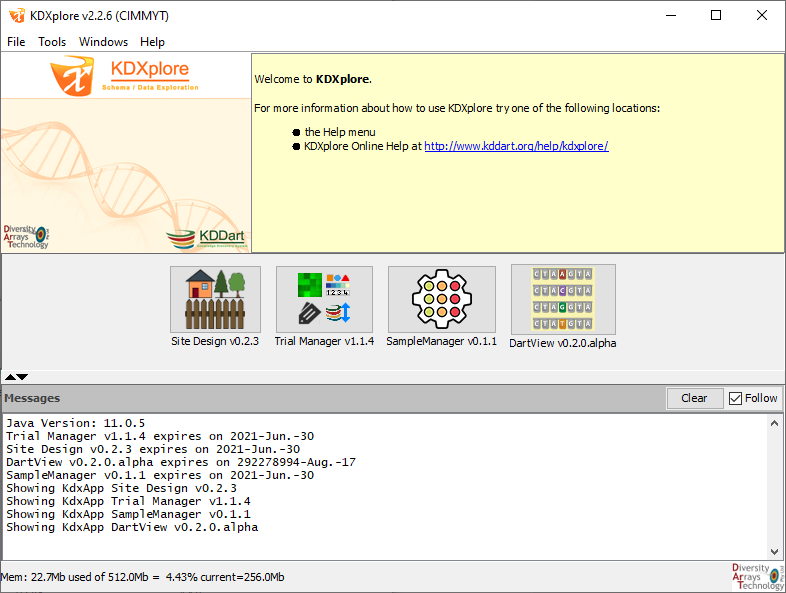Launch the Site Design house icon
This screenshot has width=786, height=593.
click(x=215, y=299)
